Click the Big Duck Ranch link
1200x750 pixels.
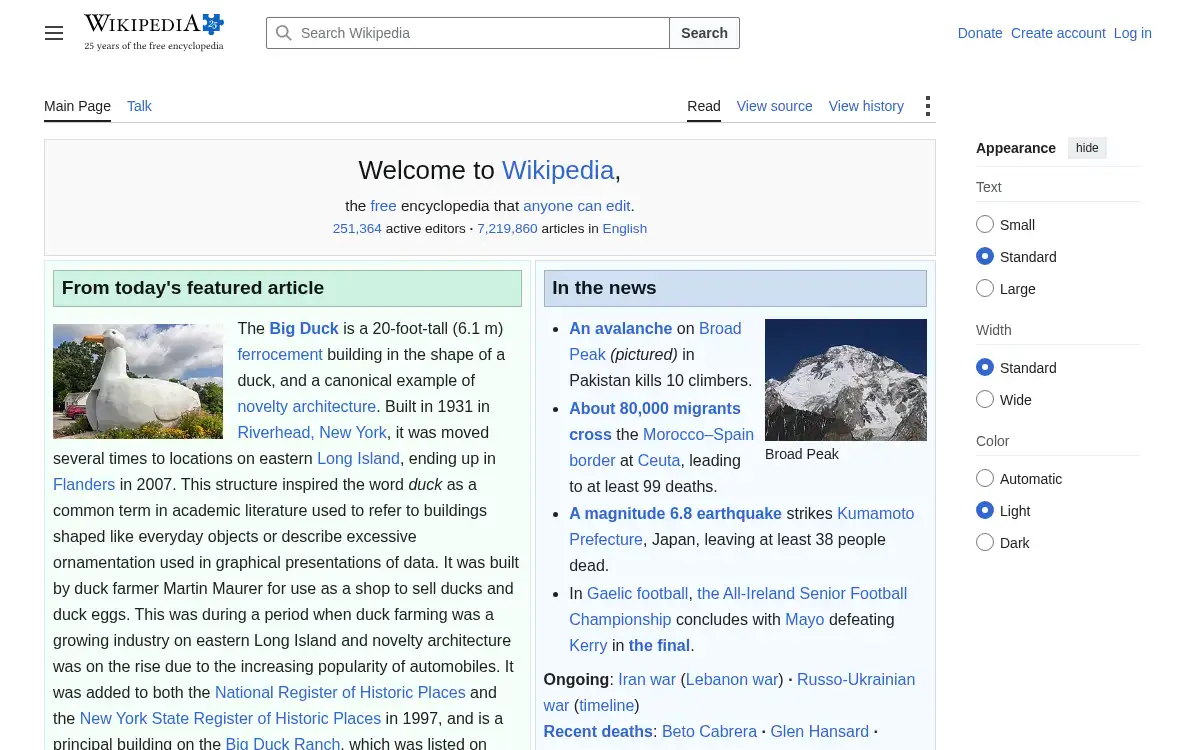click(x=283, y=744)
